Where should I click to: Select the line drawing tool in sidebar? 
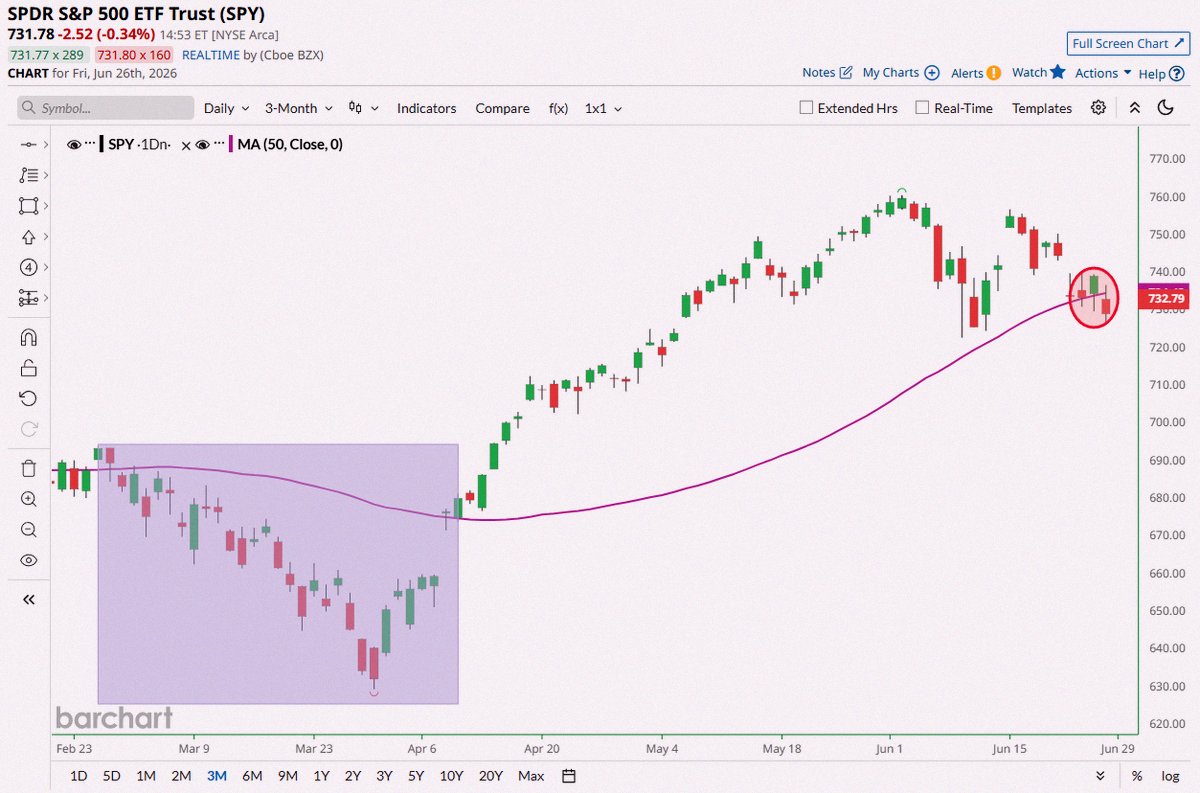point(28,145)
